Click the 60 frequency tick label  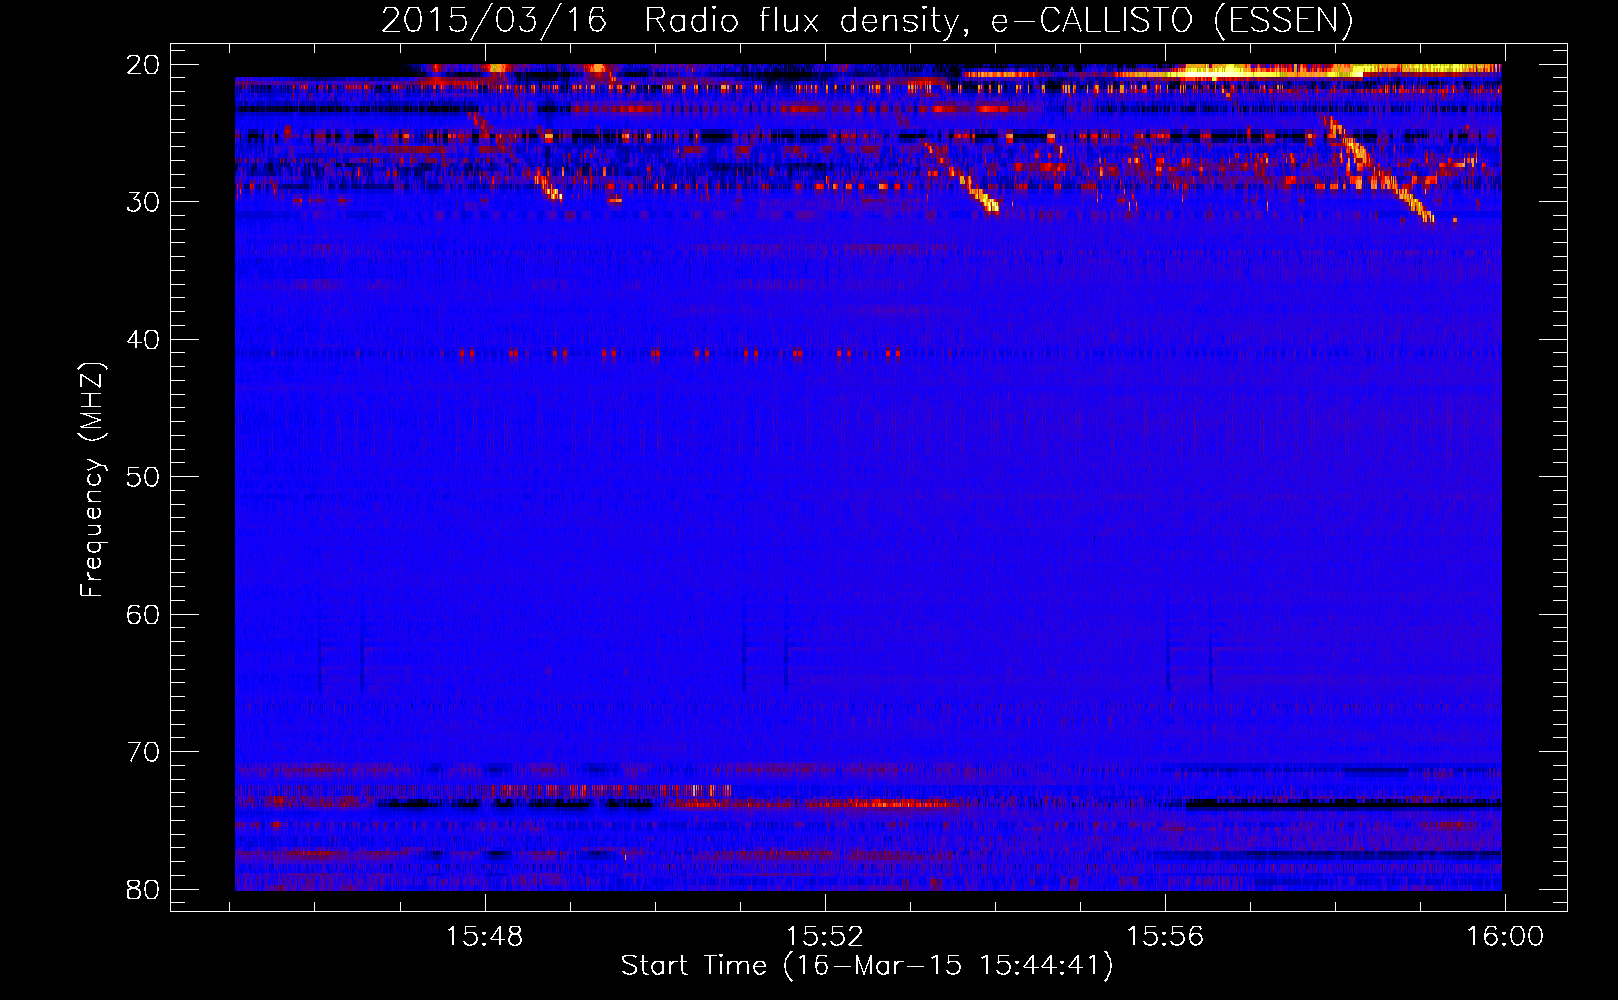143,614
